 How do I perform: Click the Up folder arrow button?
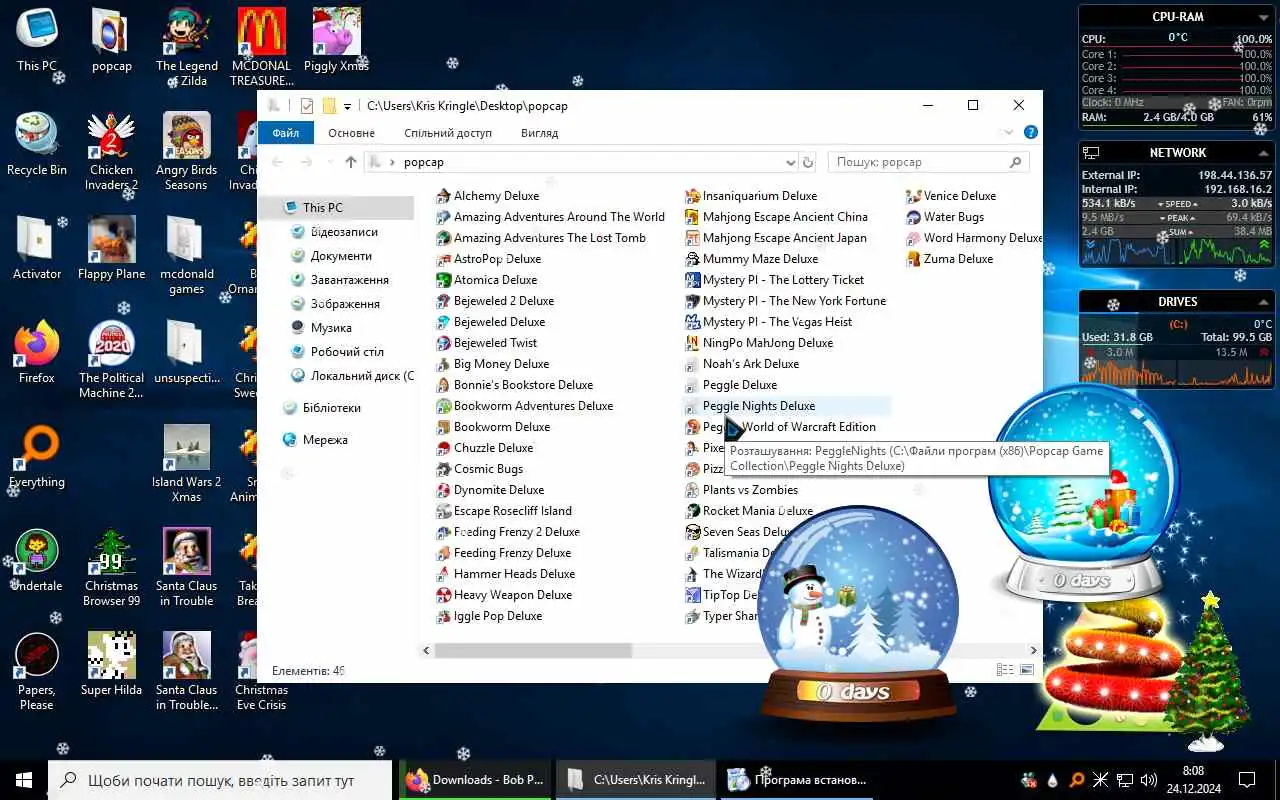pyautogui.click(x=350, y=162)
